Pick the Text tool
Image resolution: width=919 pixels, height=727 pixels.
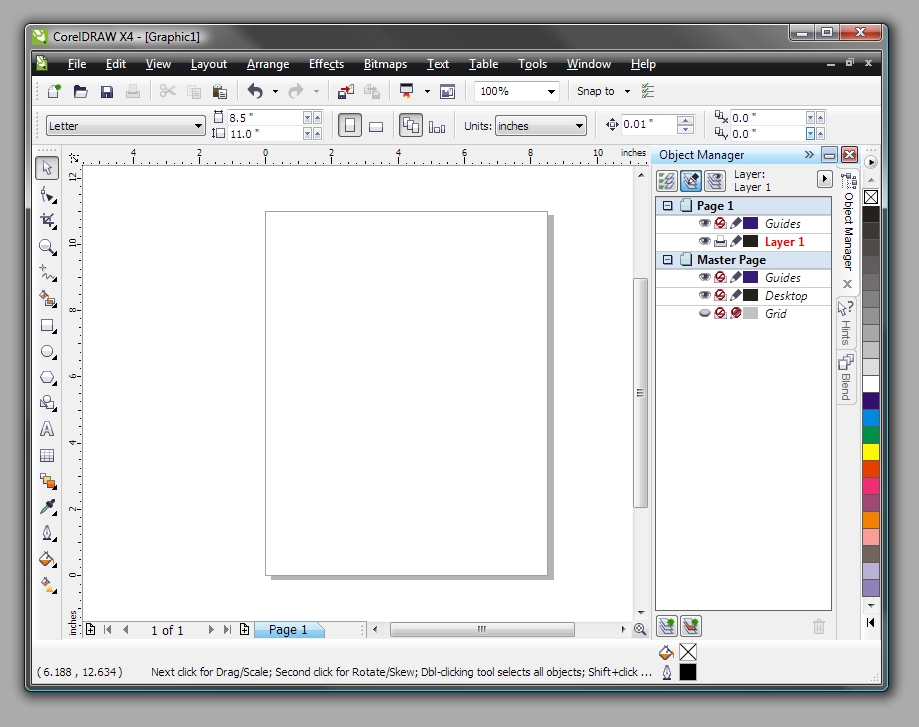(x=47, y=429)
